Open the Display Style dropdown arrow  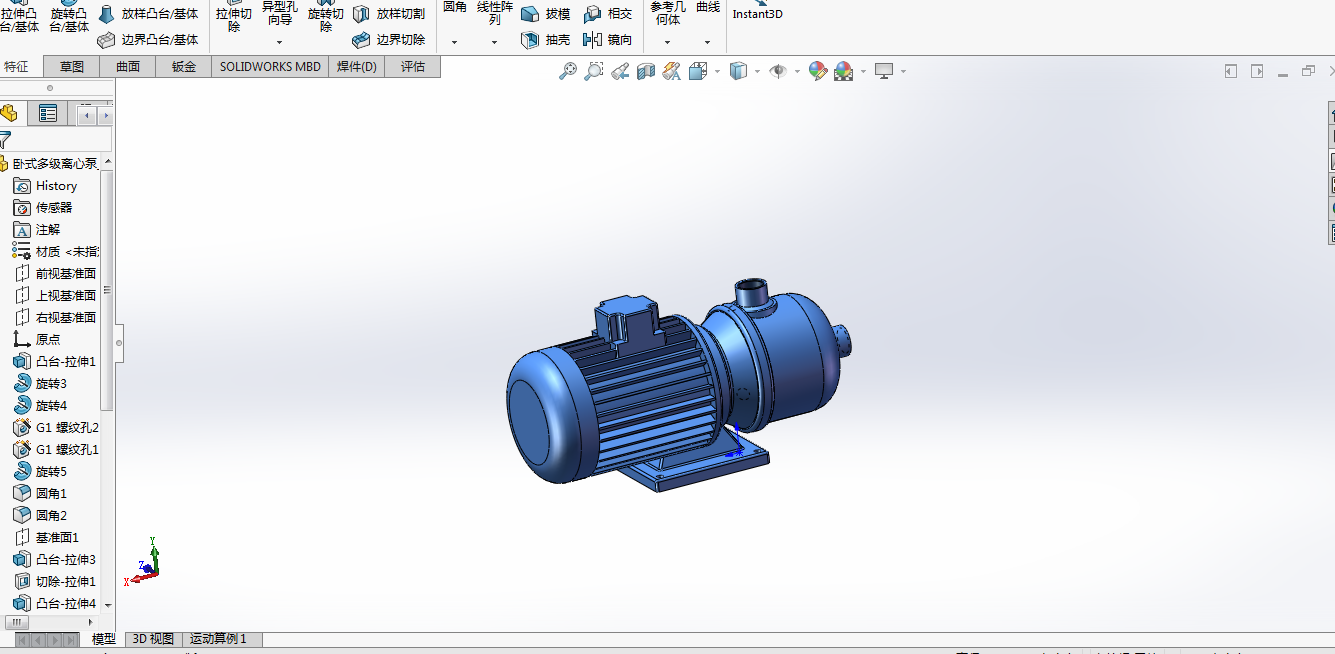pyautogui.click(x=757, y=71)
